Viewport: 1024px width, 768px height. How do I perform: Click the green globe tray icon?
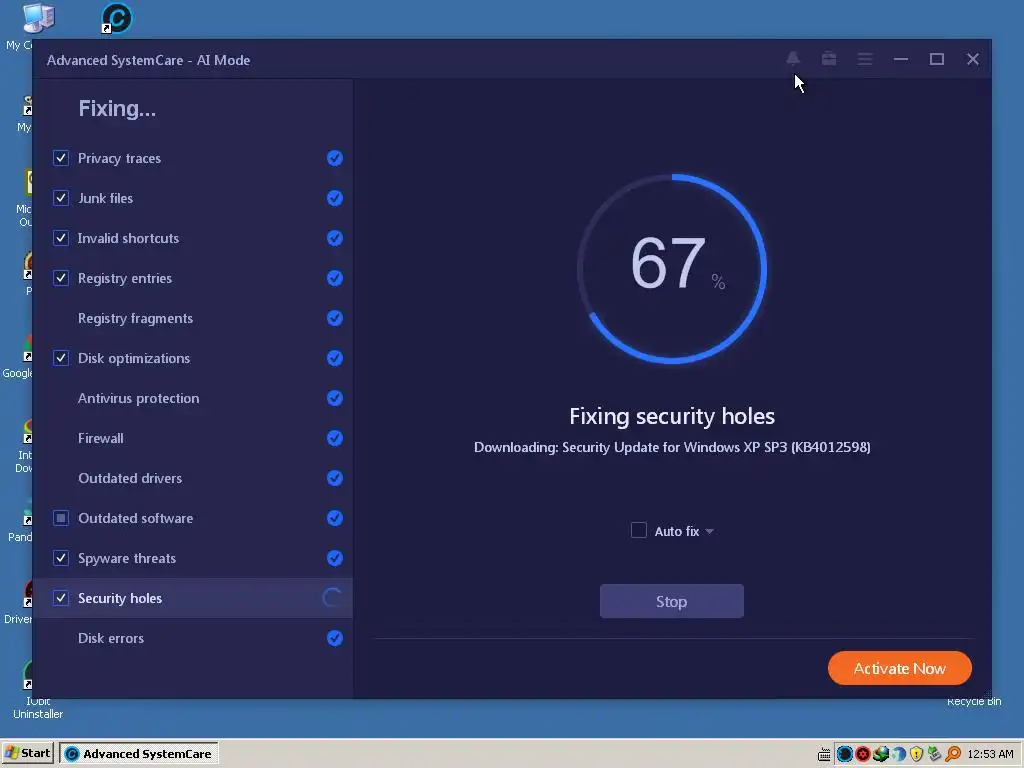pyautogui.click(x=880, y=754)
